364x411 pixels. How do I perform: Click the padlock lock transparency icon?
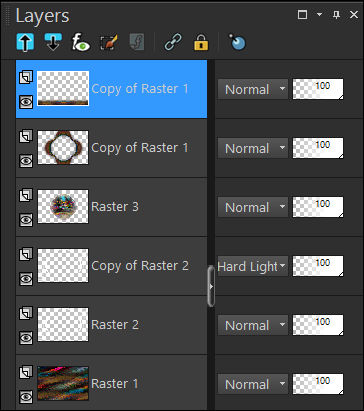[201, 42]
